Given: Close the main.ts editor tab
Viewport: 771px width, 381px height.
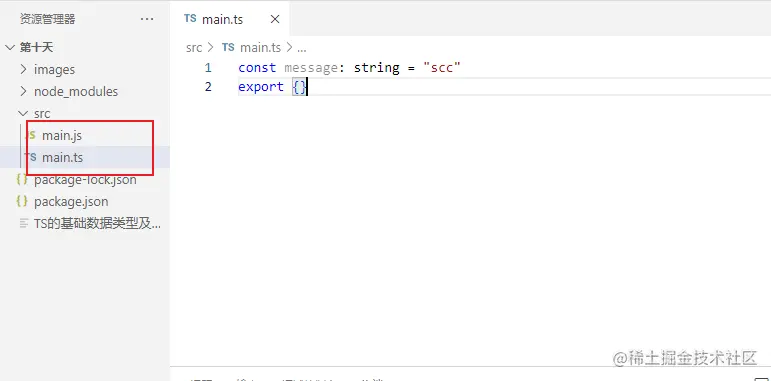Looking at the screenshot, I should point(275,19).
